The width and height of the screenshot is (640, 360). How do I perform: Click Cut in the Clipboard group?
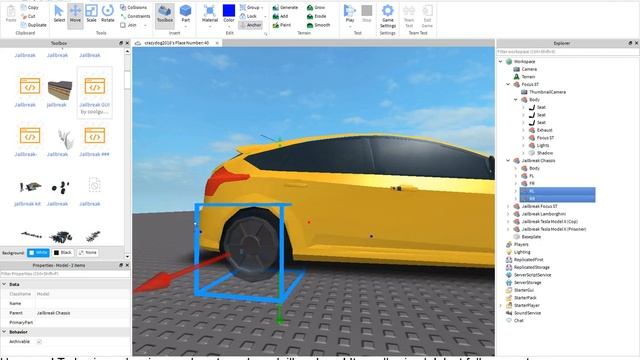click(x=28, y=16)
